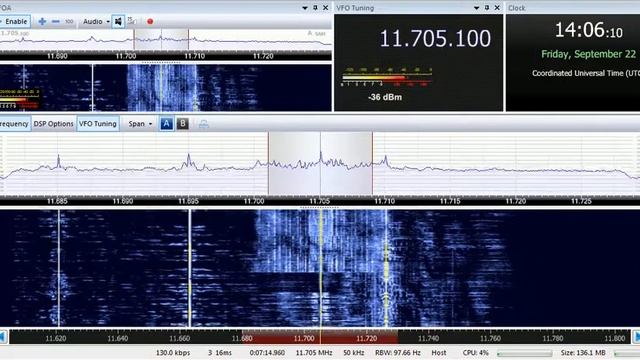Click the icon right of the speaker
The width and height of the screenshot is (640, 360).
(131, 21)
